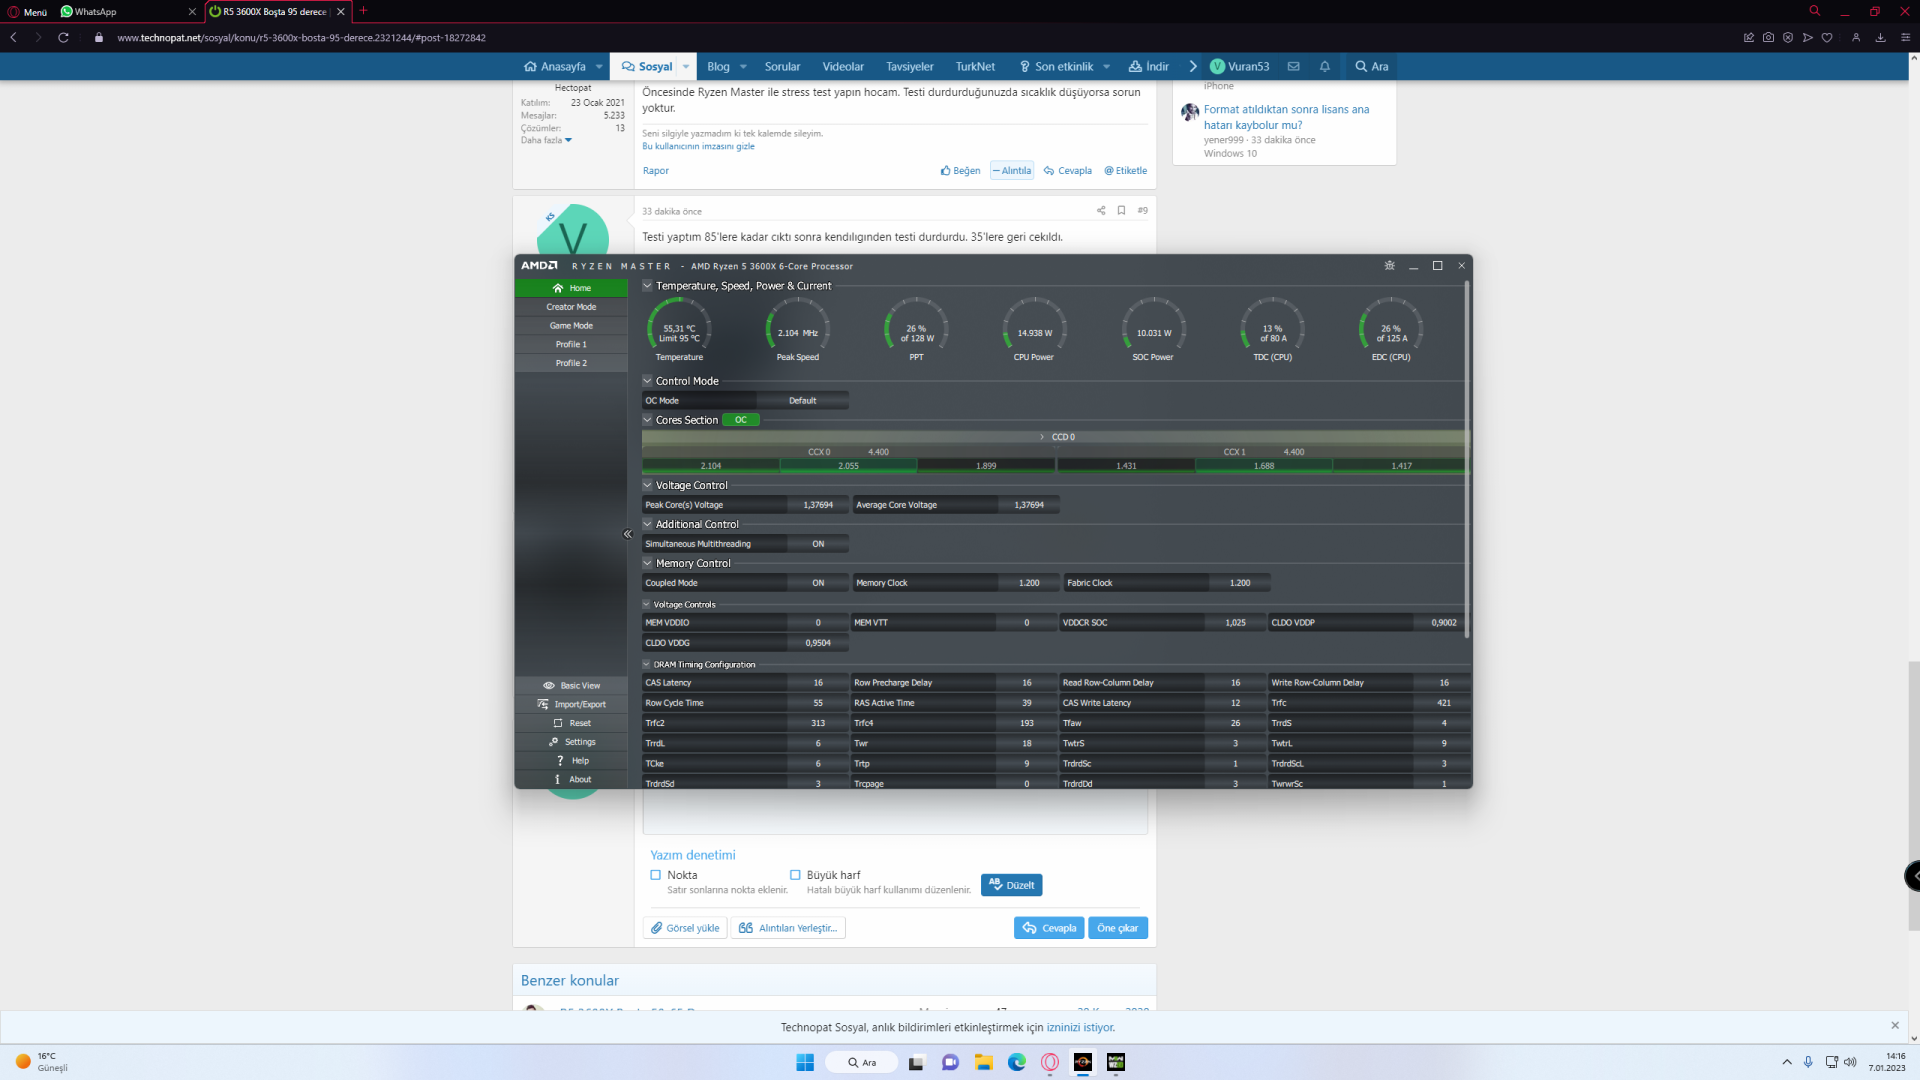Open the Sorular navigation menu item
Viewport: 1920px width, 1080px height.
(782, 67)
